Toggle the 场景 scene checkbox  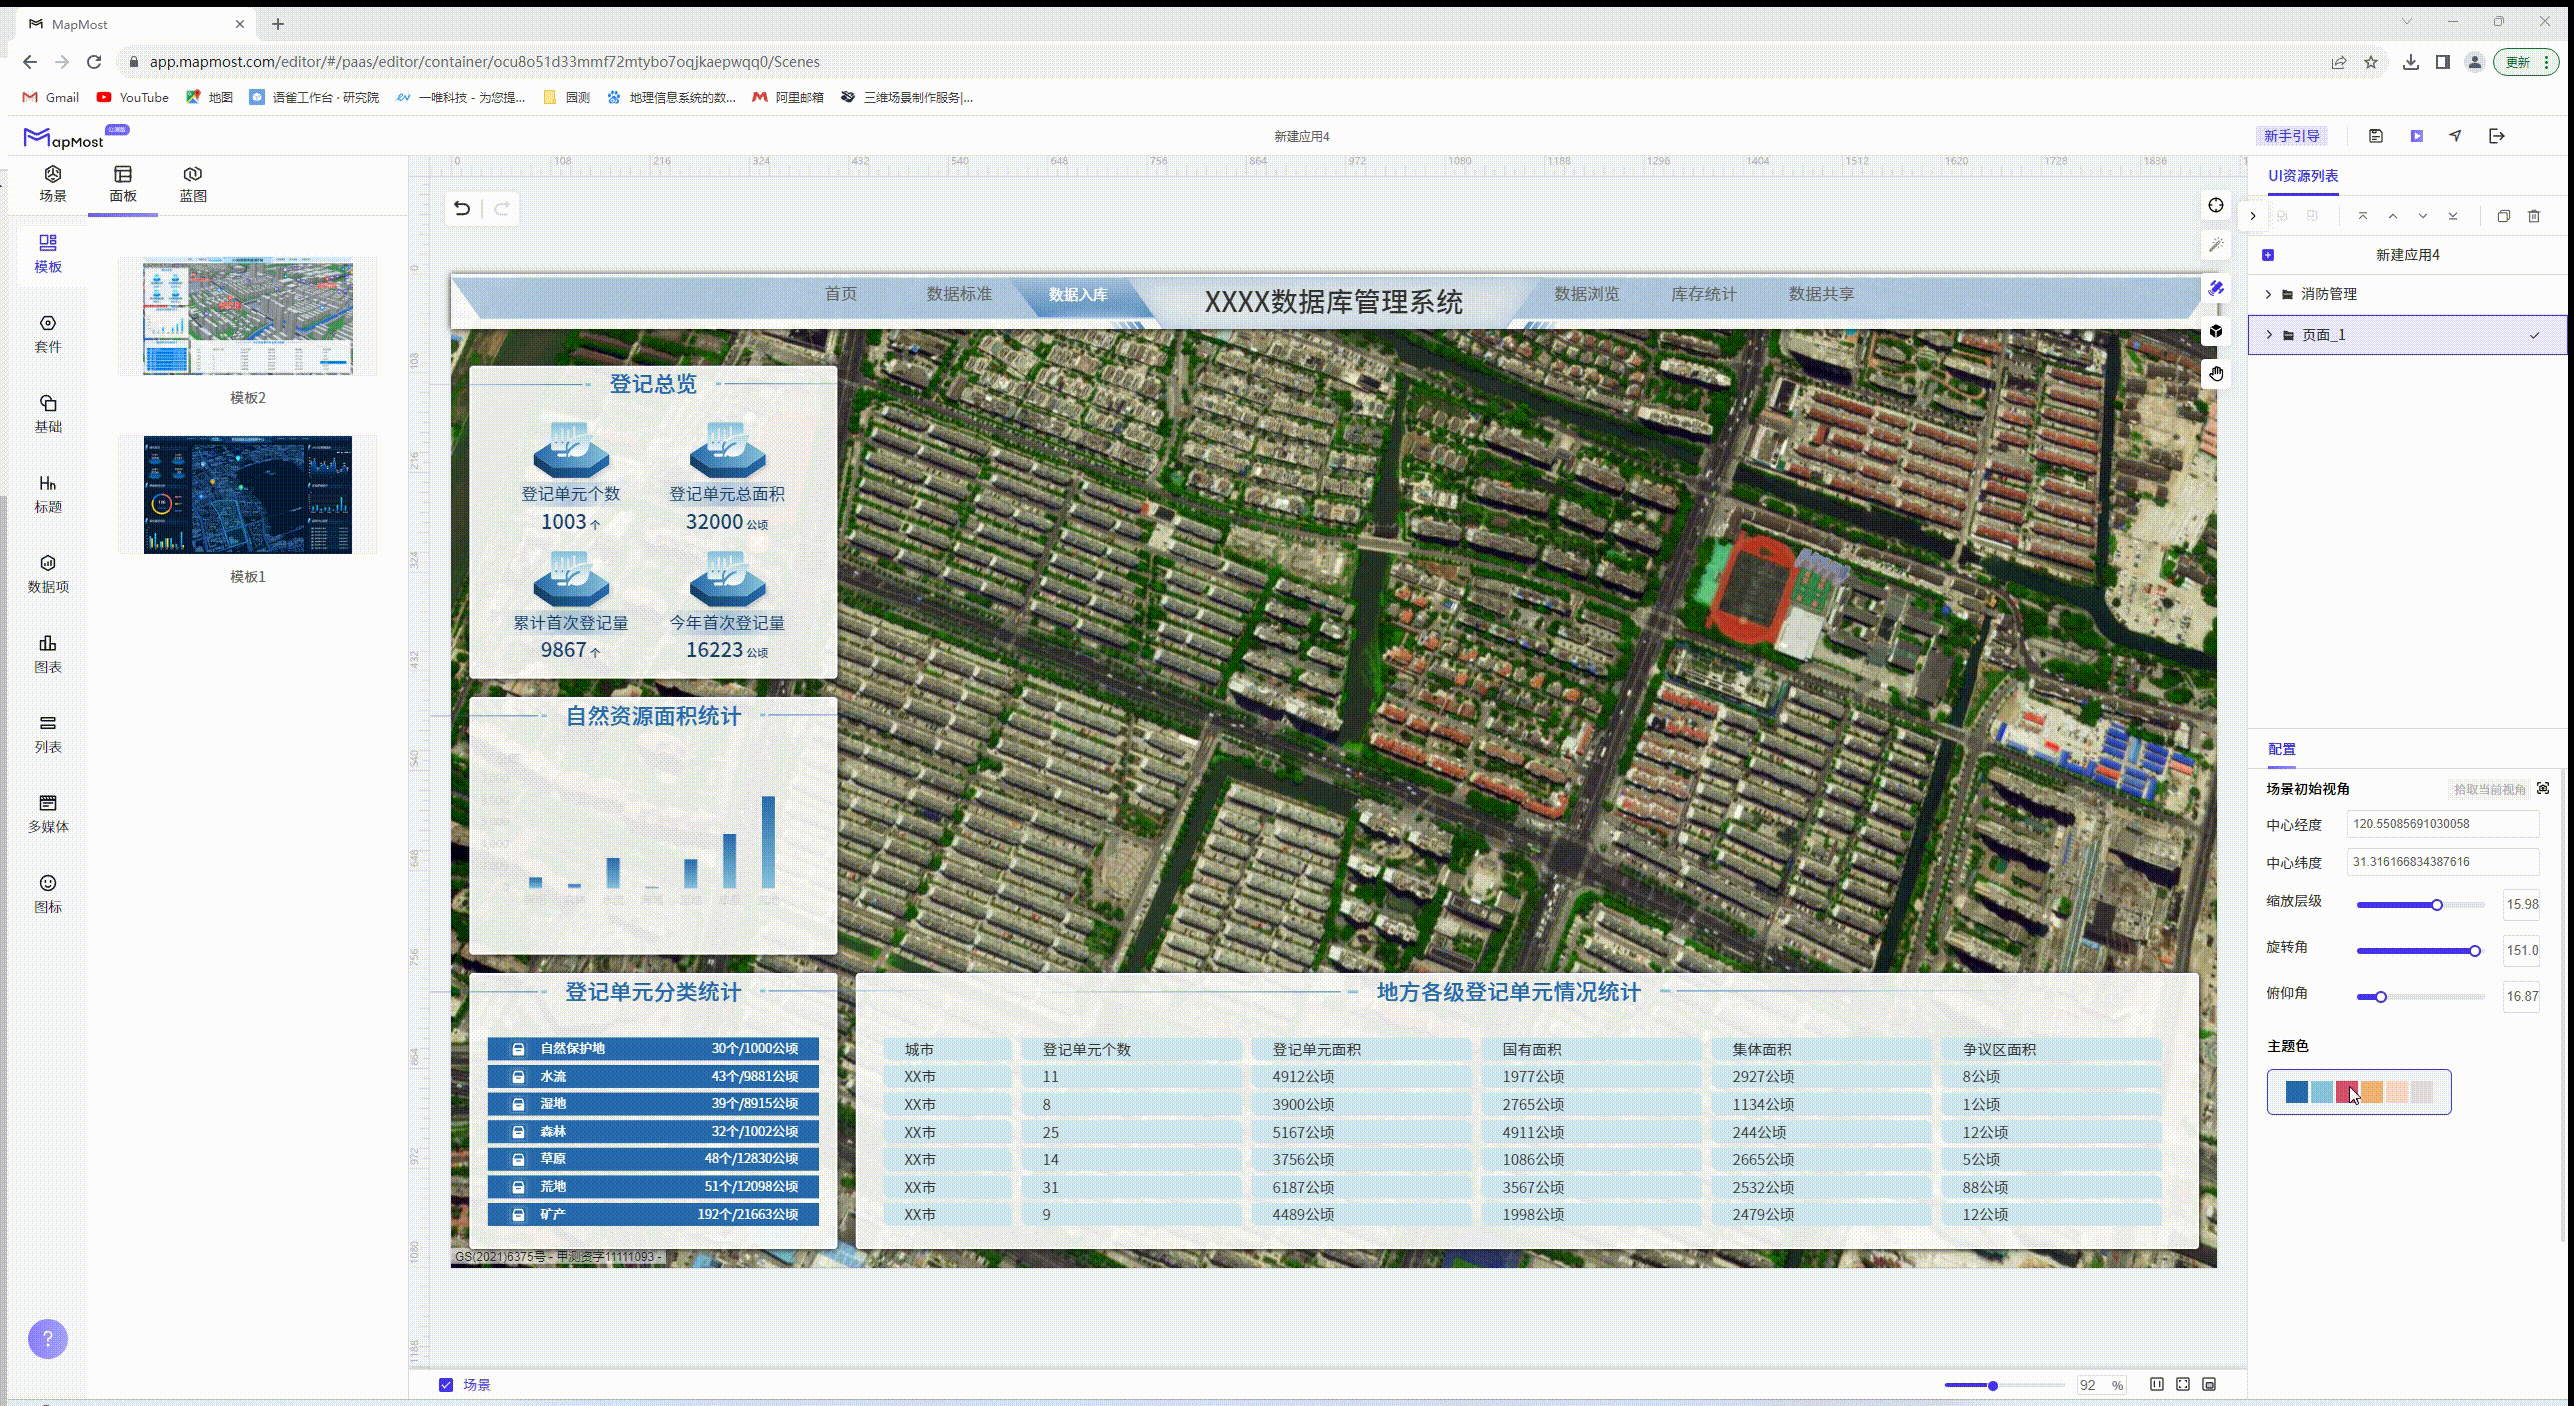446,1385
